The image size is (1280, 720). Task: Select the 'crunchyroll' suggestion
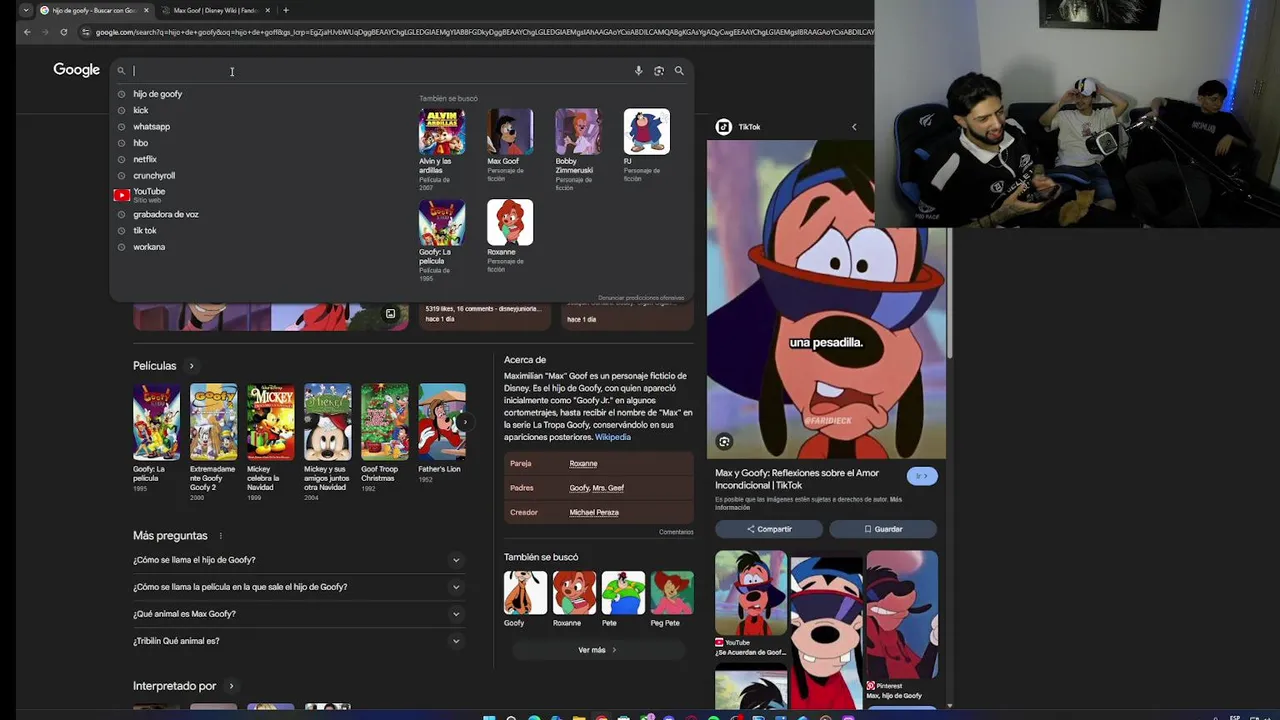point(154,176)
